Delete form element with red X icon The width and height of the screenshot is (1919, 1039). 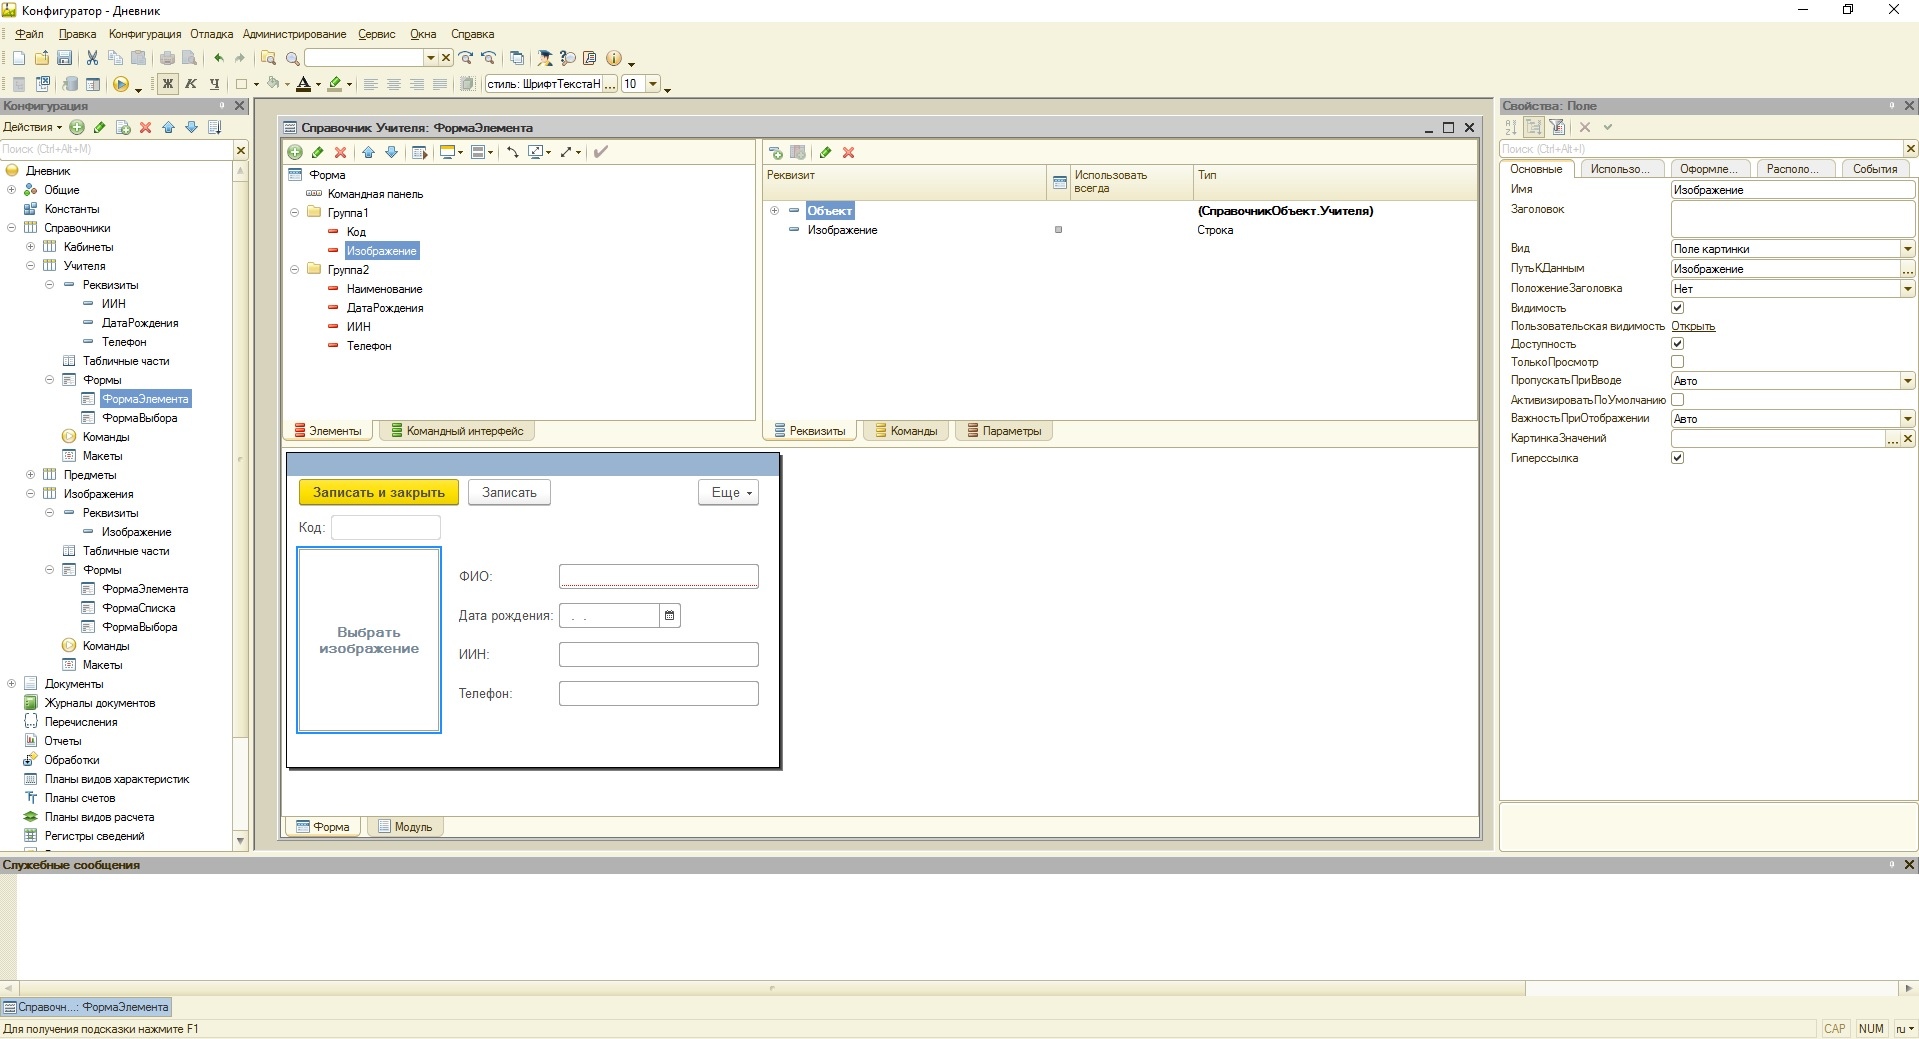coord(340,152)
